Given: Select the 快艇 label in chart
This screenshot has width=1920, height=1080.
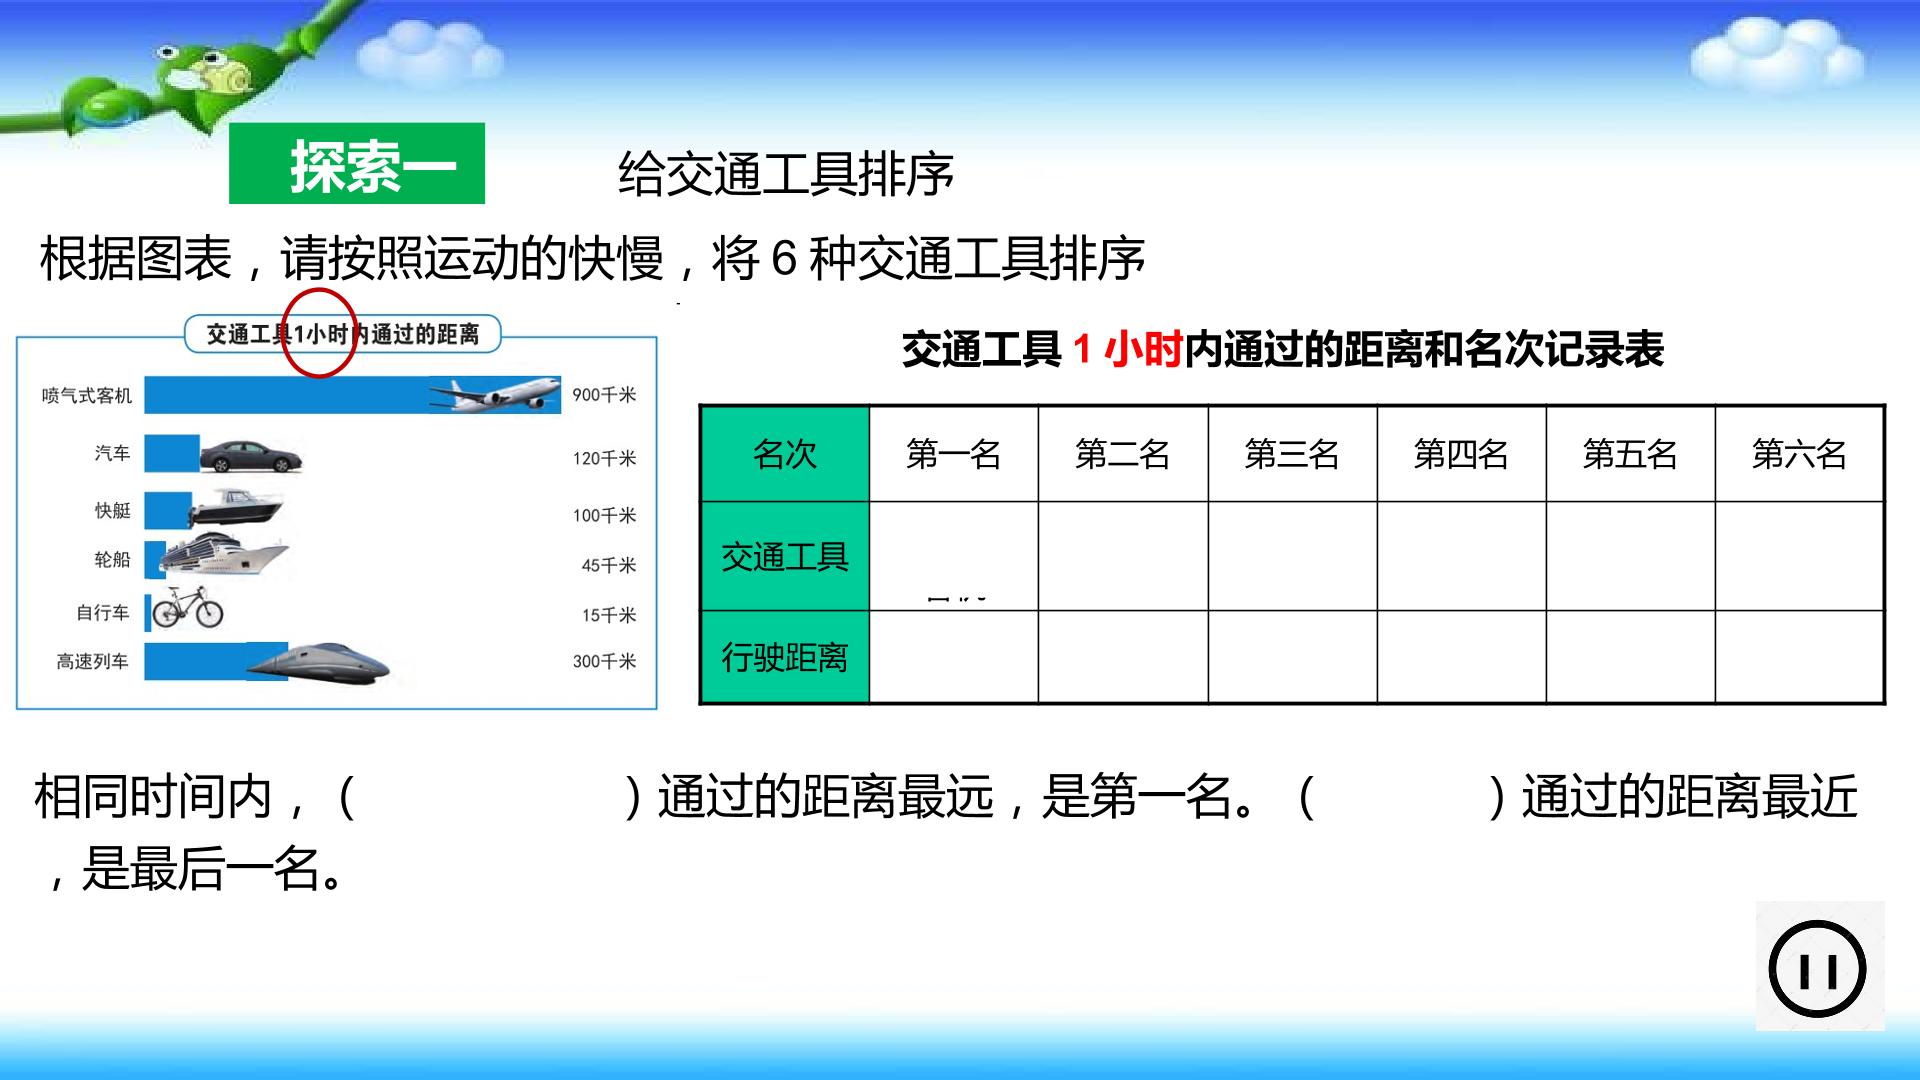Looking at the screenshot, I should point(112,511).
